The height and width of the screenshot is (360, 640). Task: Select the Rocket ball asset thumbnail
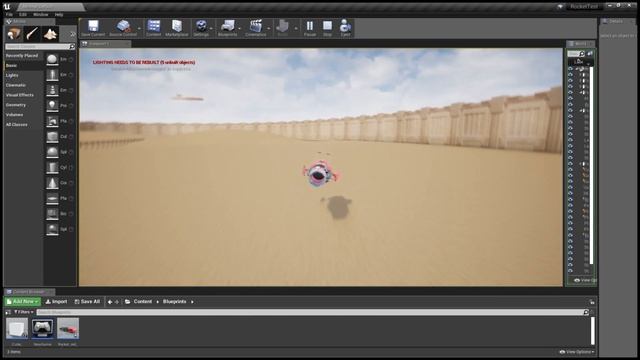pos(68,329)
